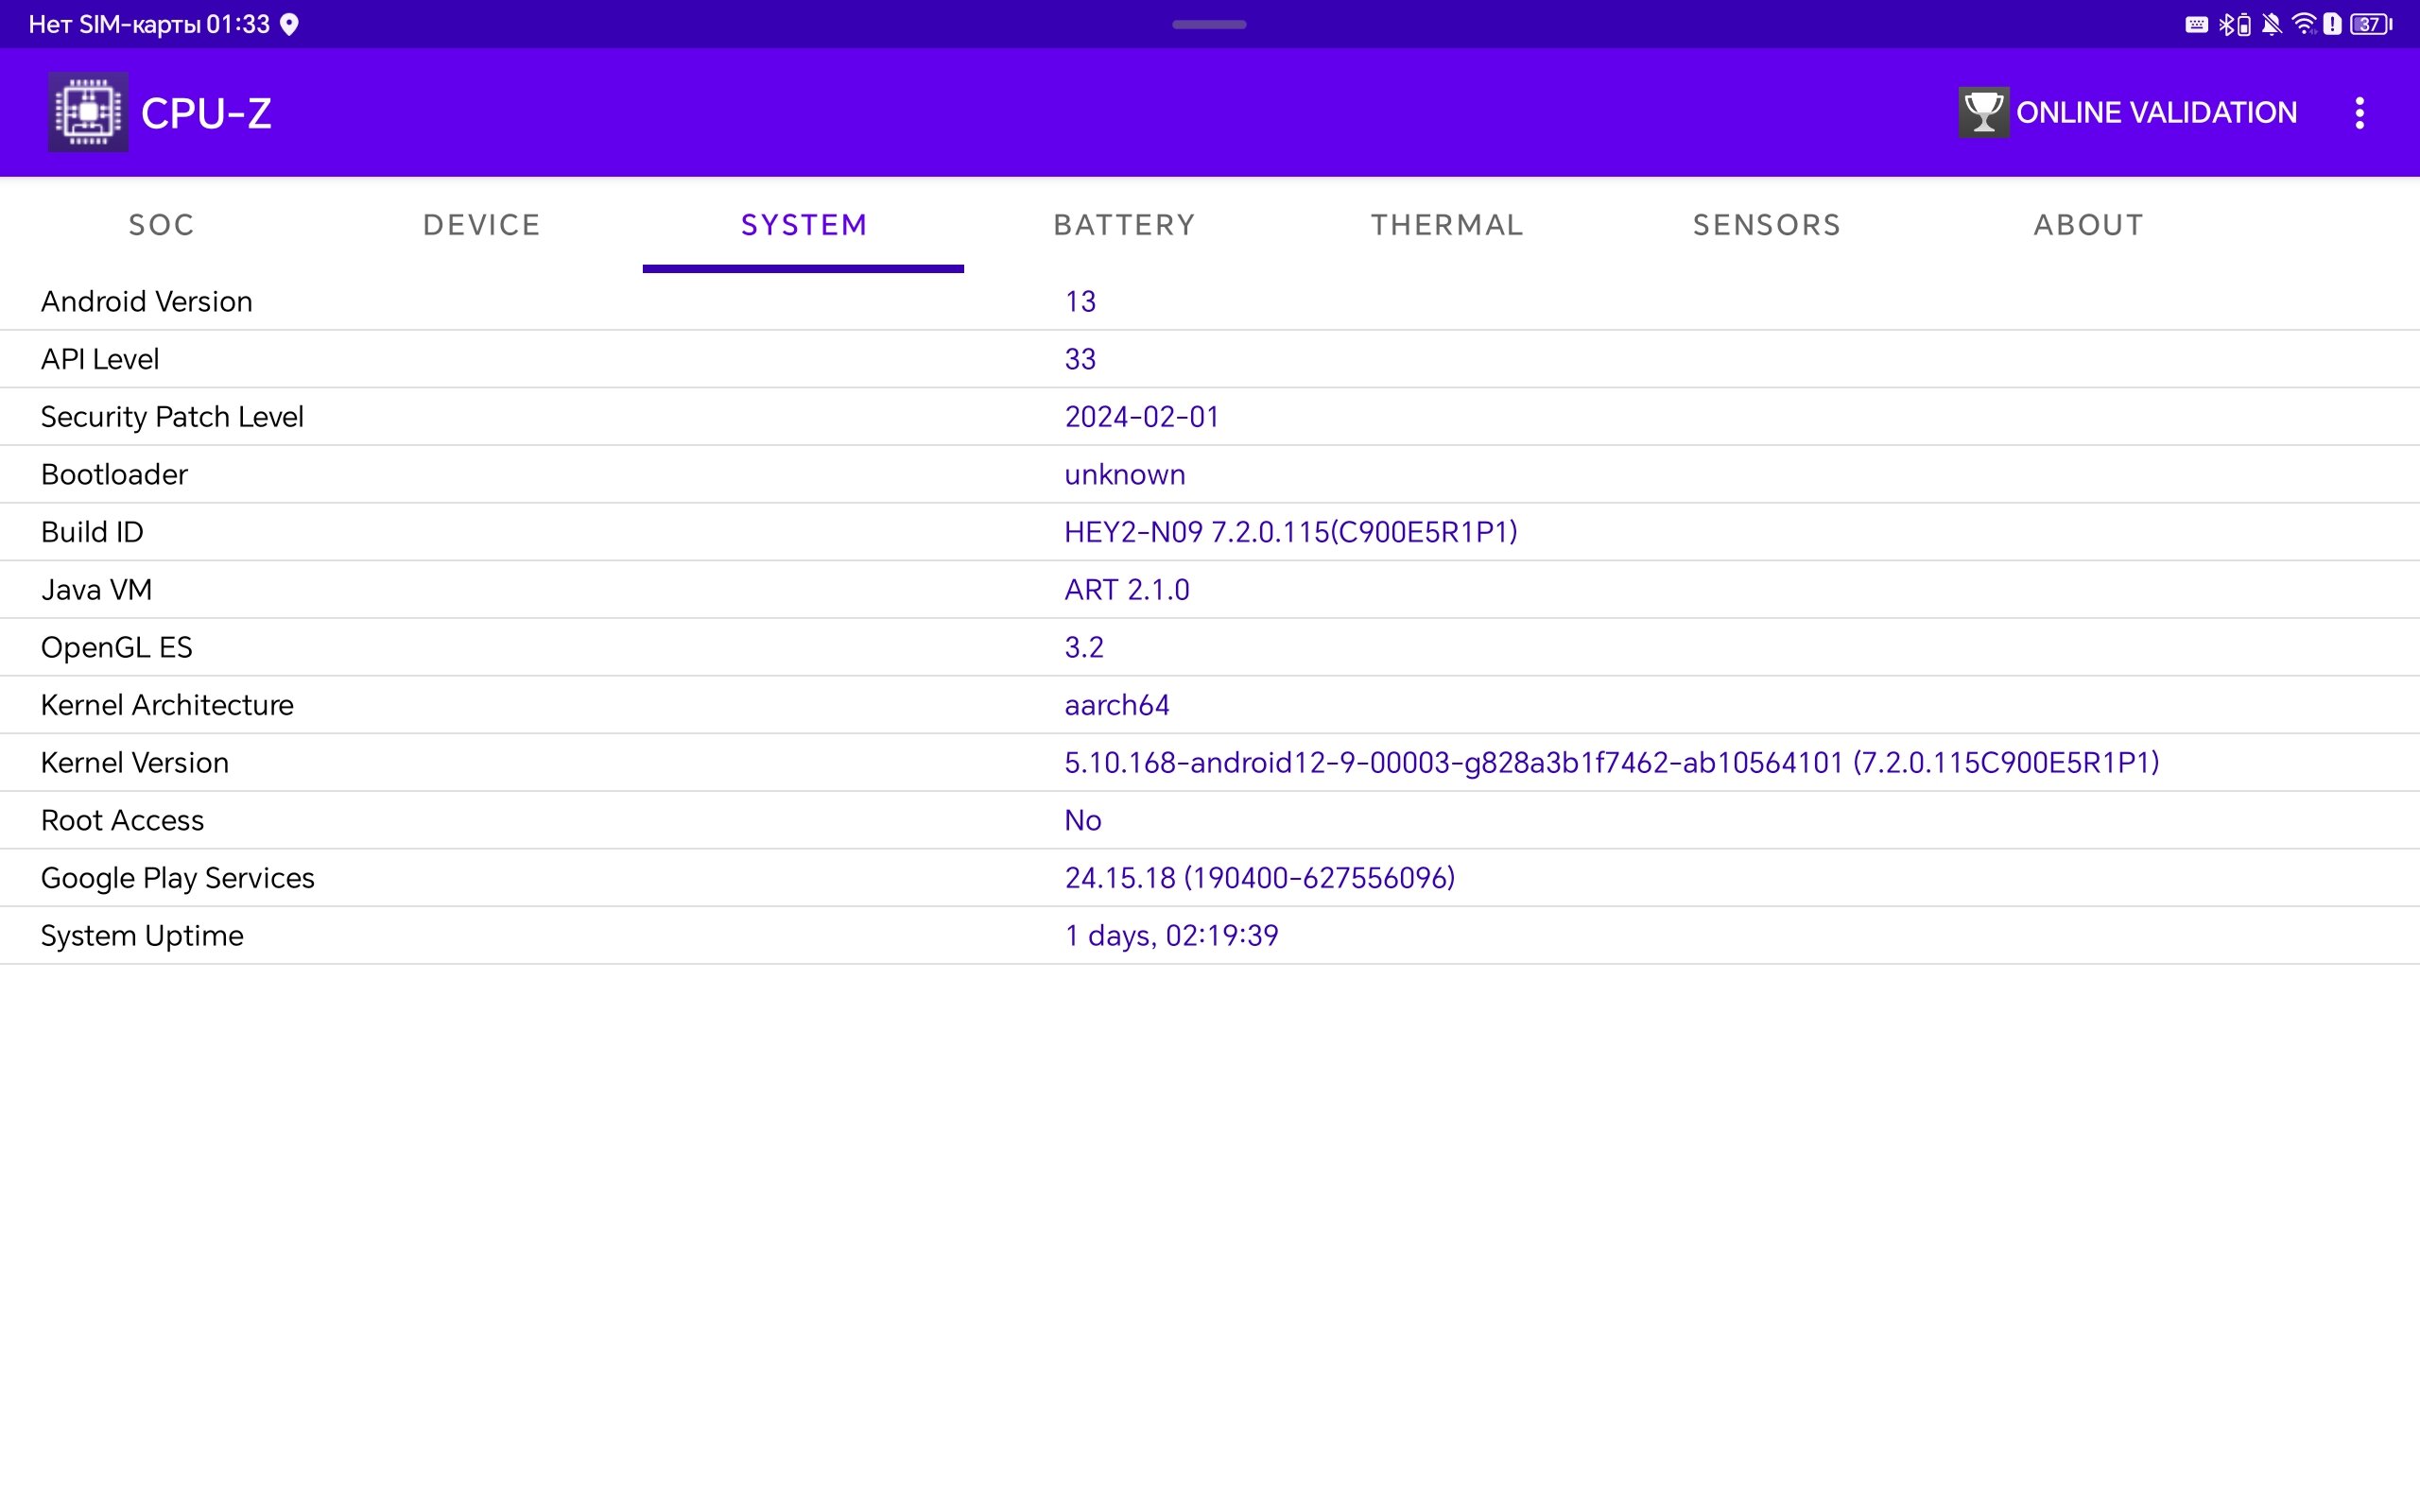The width and height of the screenshot is (2420, 1512).
Task: Select the Root Access label
Action: pos(122,820)
